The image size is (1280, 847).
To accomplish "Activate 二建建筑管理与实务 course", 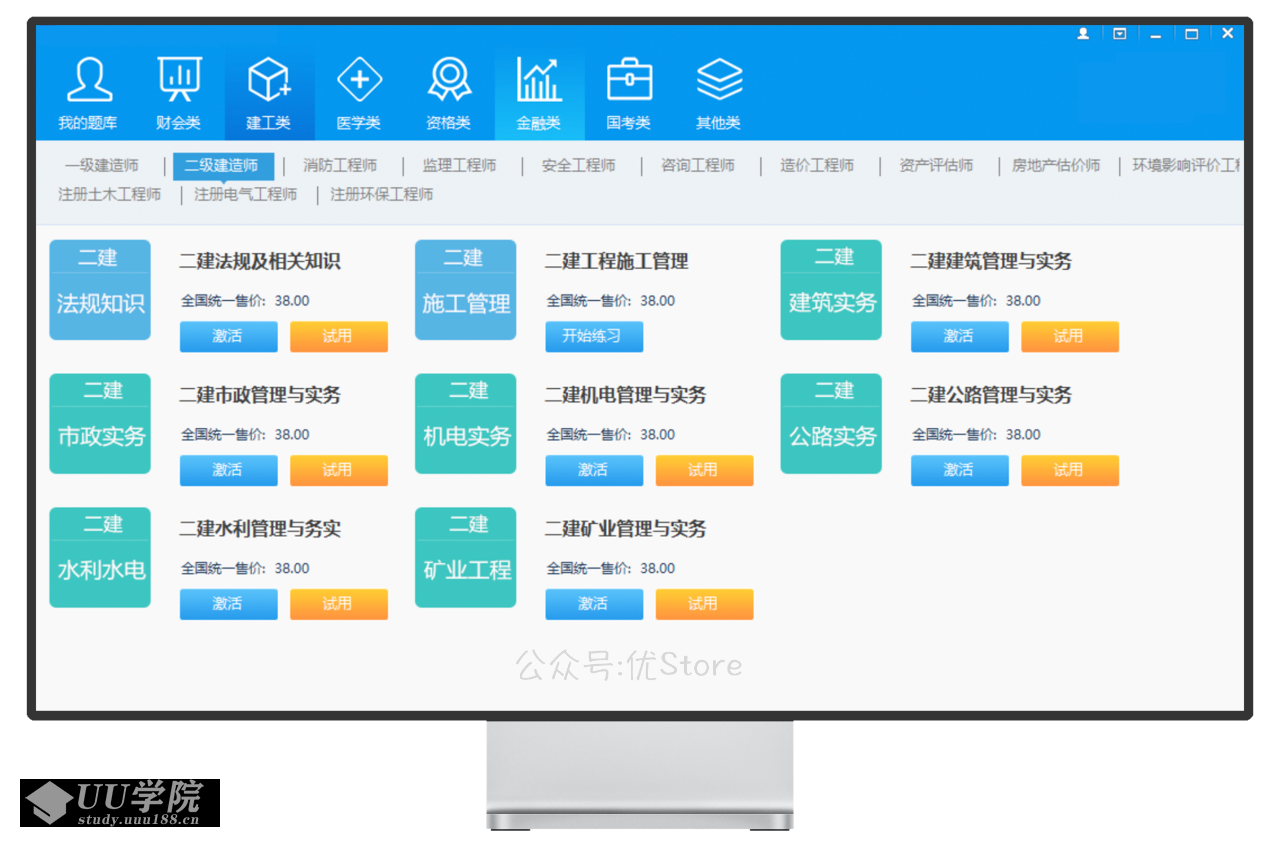I will [x=959, y=337].
